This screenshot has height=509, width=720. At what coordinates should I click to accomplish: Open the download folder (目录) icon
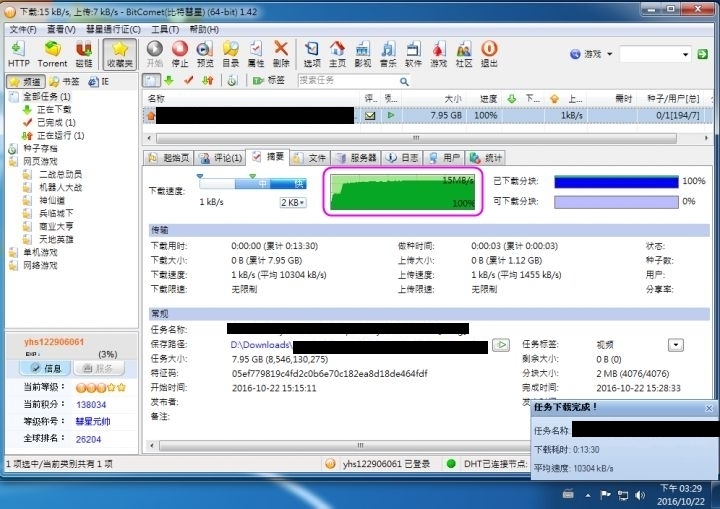pyautogui.click(x=231, y=54)
